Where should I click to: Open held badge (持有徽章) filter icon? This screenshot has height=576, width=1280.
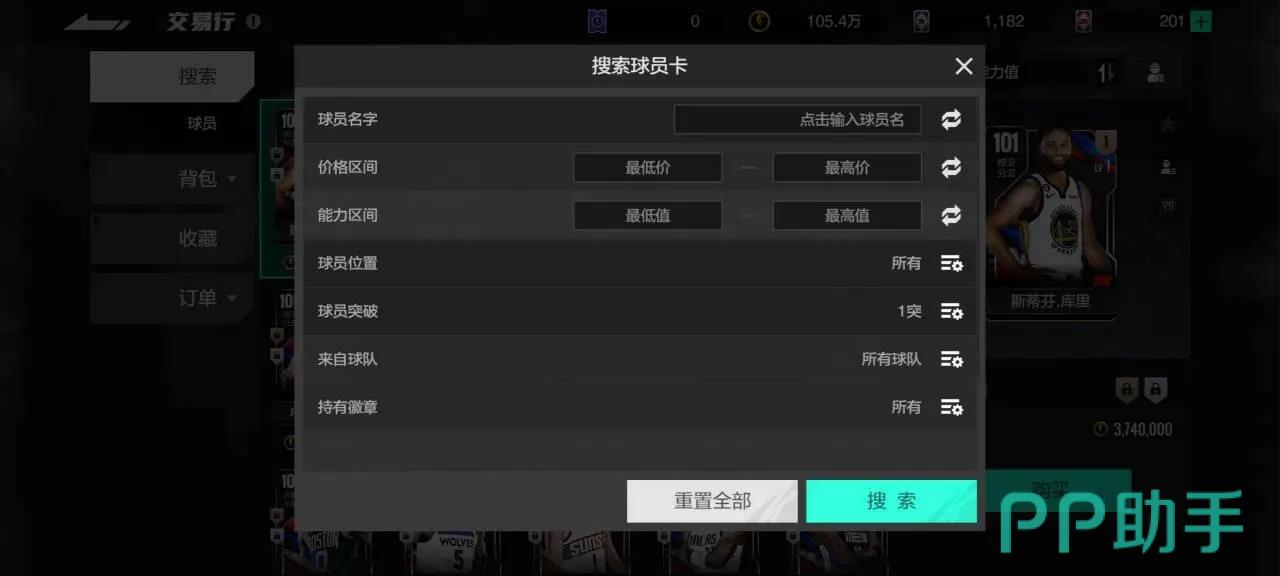point(951,408)
